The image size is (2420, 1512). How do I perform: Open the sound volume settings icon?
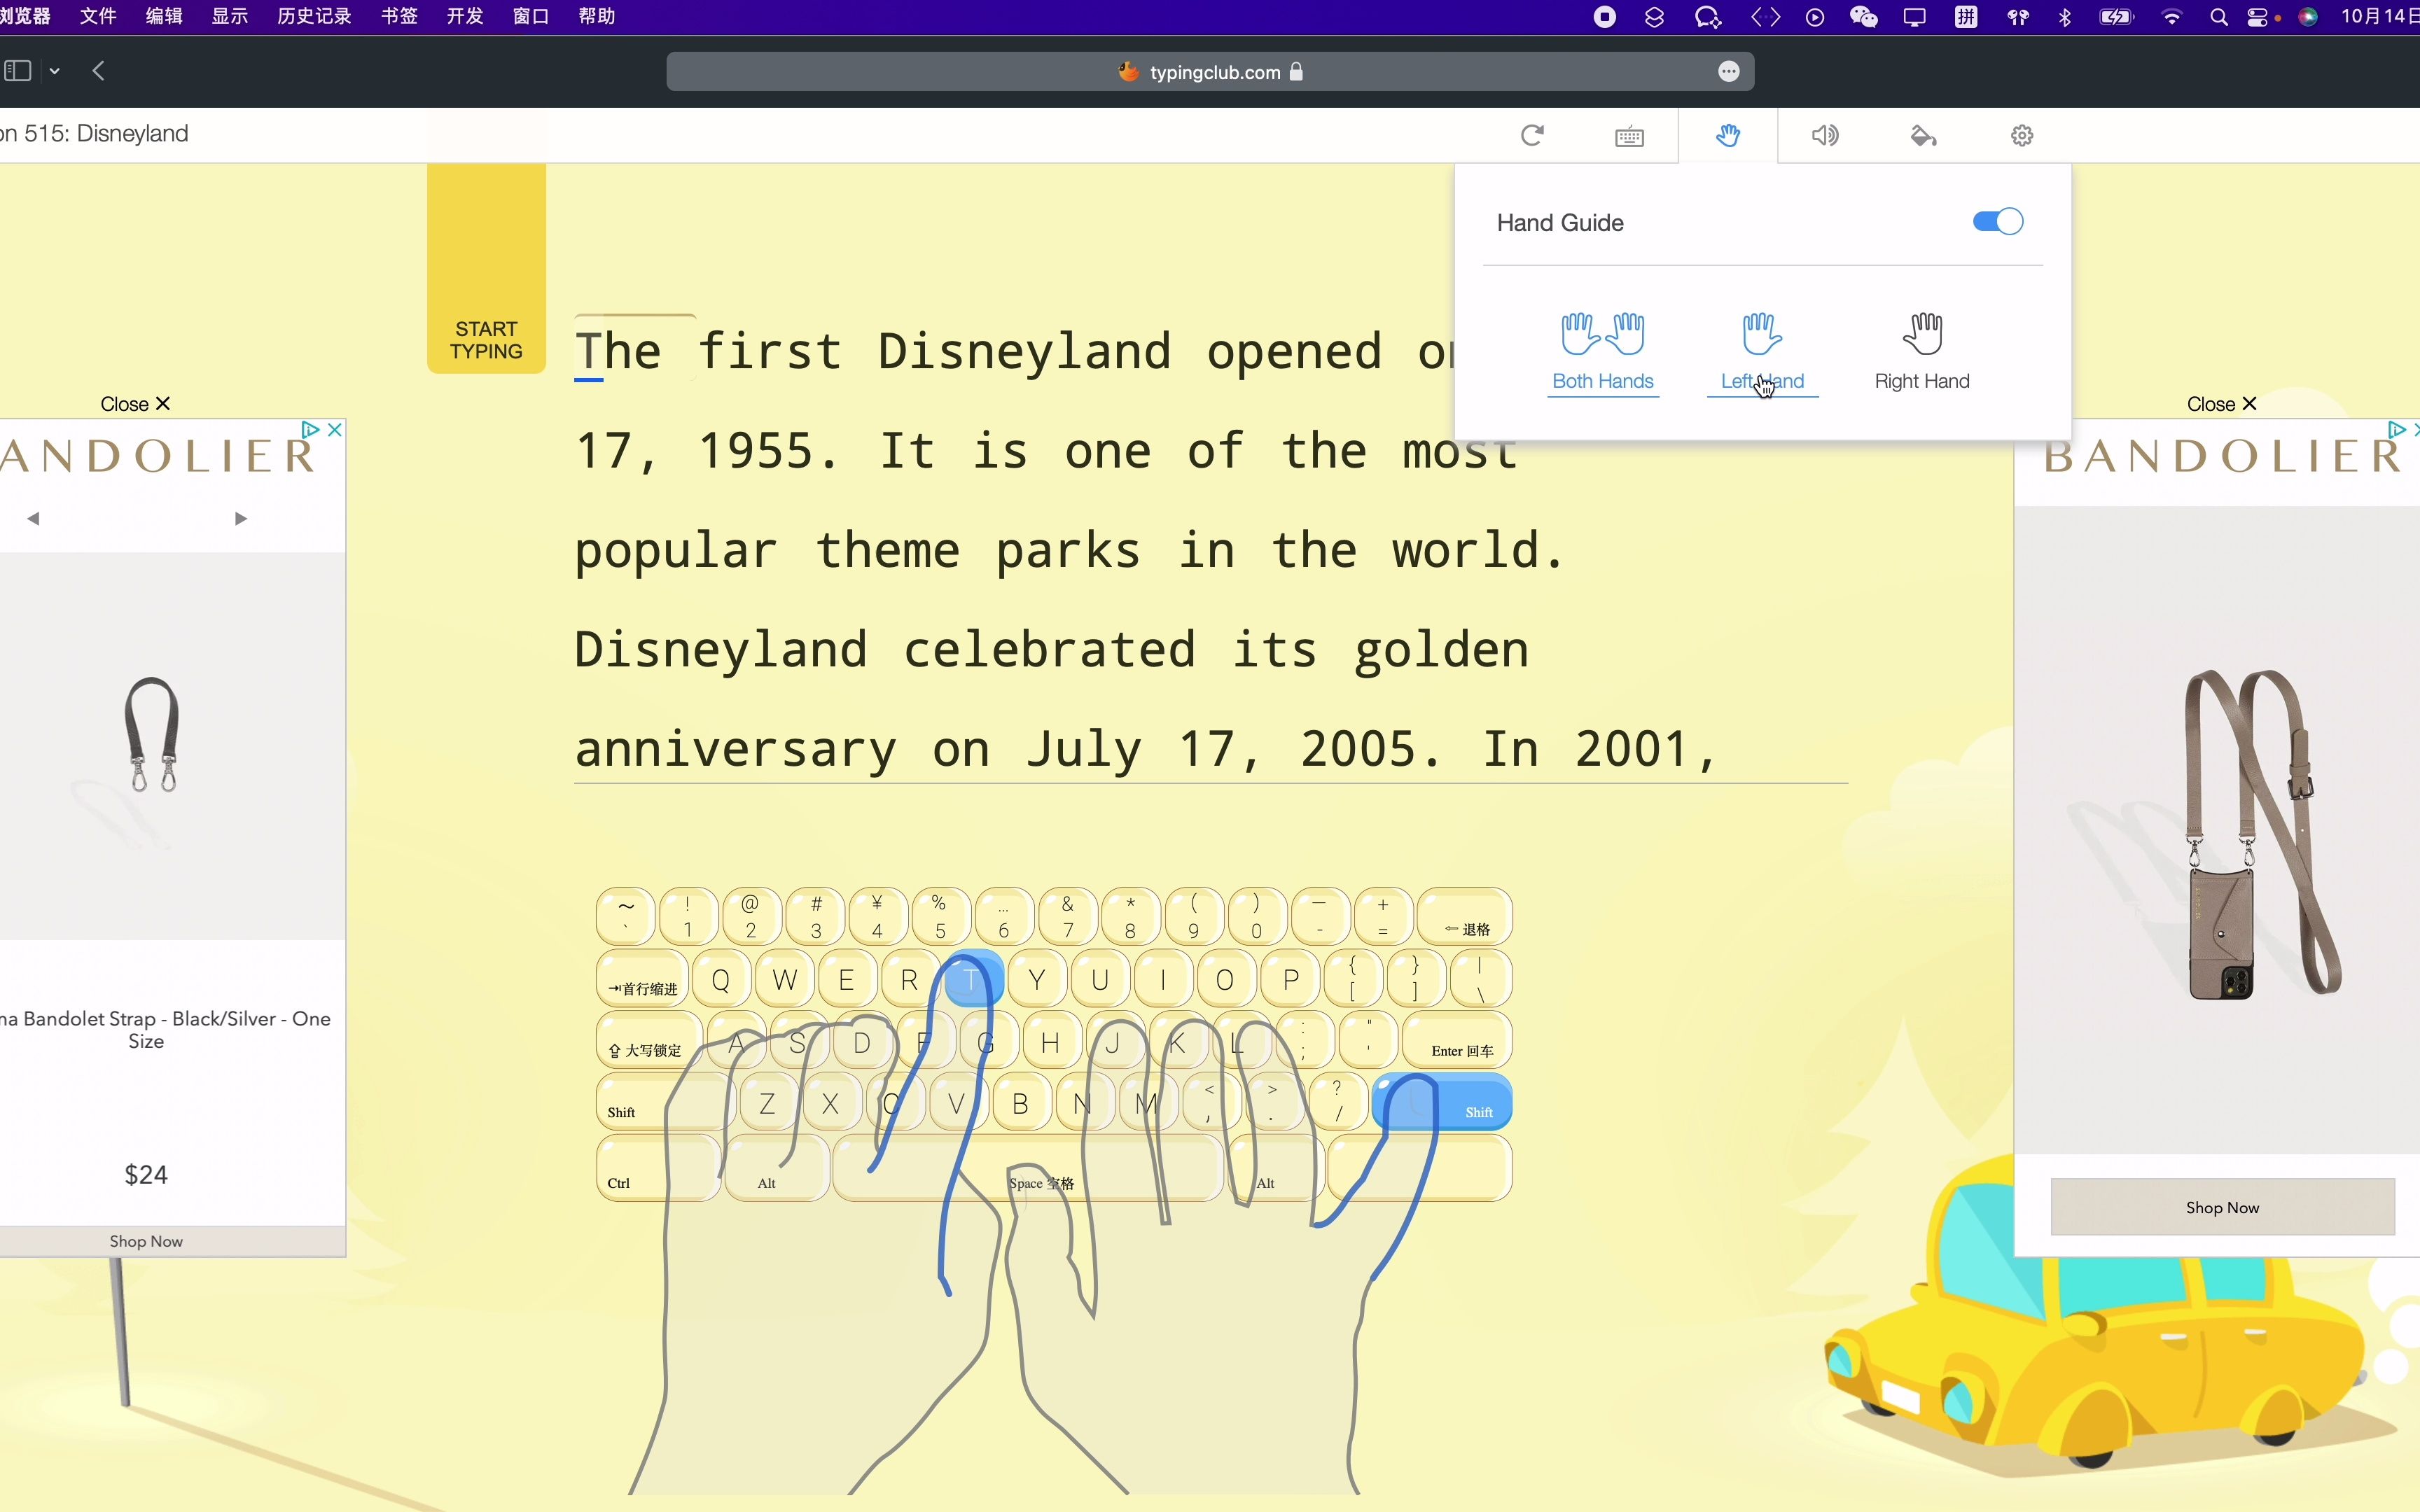tap(1825, 135)
